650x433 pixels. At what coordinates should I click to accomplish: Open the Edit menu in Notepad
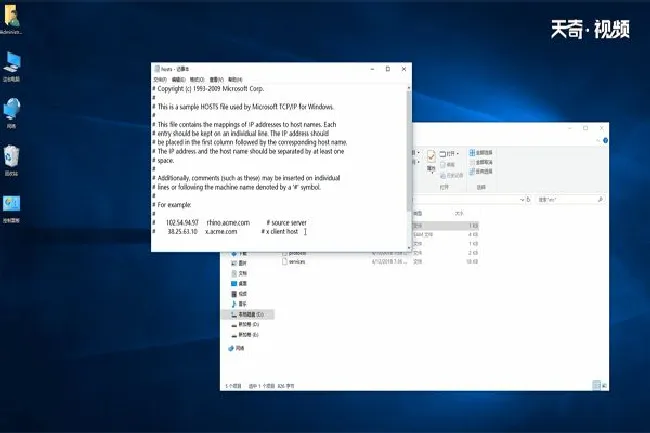[178, 80]
